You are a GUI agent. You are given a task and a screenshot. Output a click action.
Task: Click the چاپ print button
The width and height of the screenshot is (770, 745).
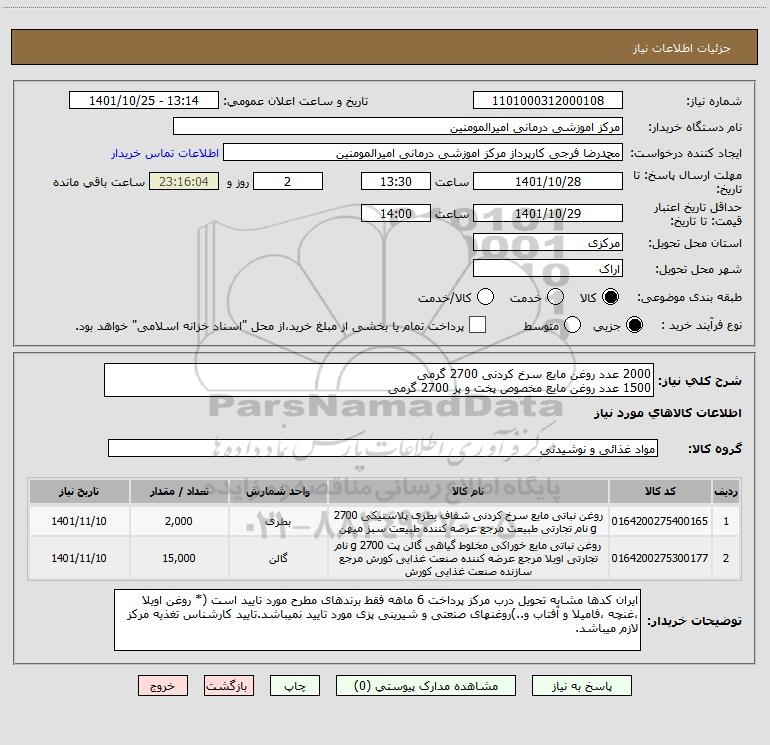[295, 686]
